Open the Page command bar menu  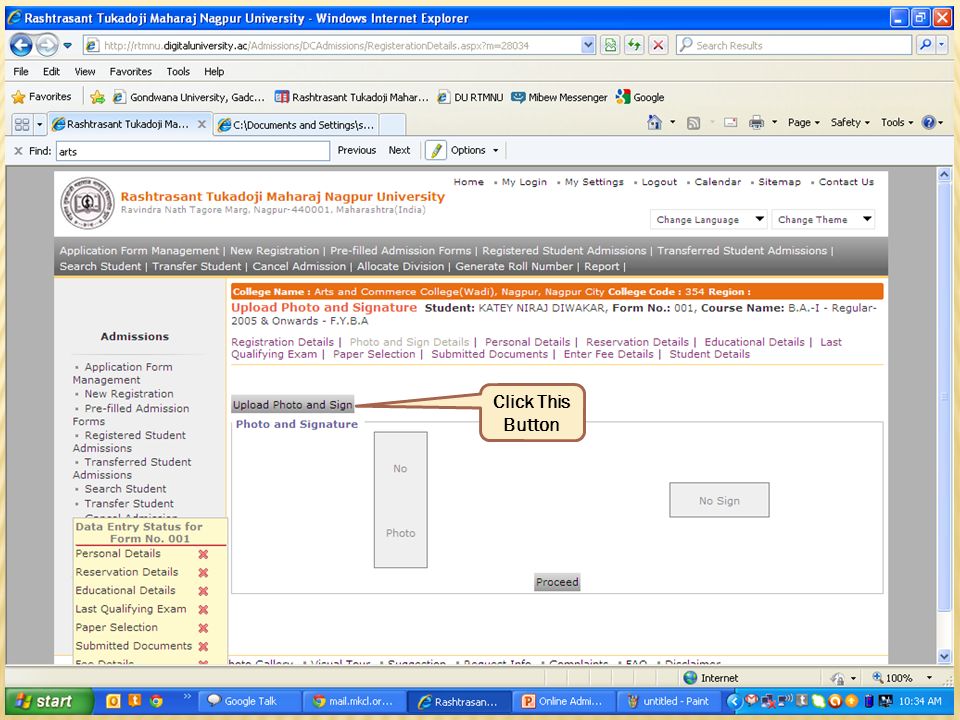[803, 122]
